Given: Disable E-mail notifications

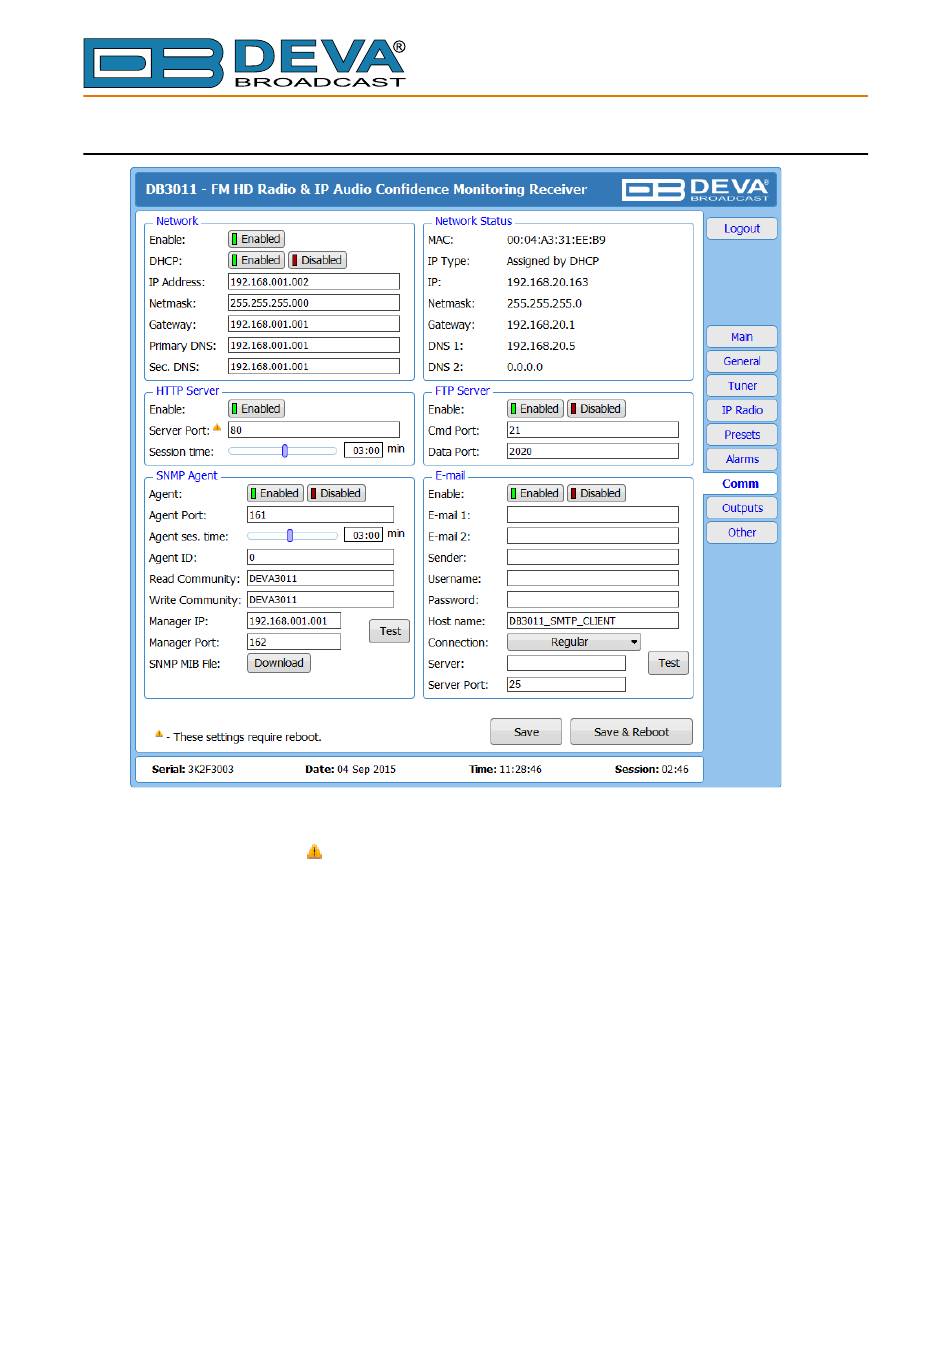Looking at the screenshot, I should (x=596, y=493).
